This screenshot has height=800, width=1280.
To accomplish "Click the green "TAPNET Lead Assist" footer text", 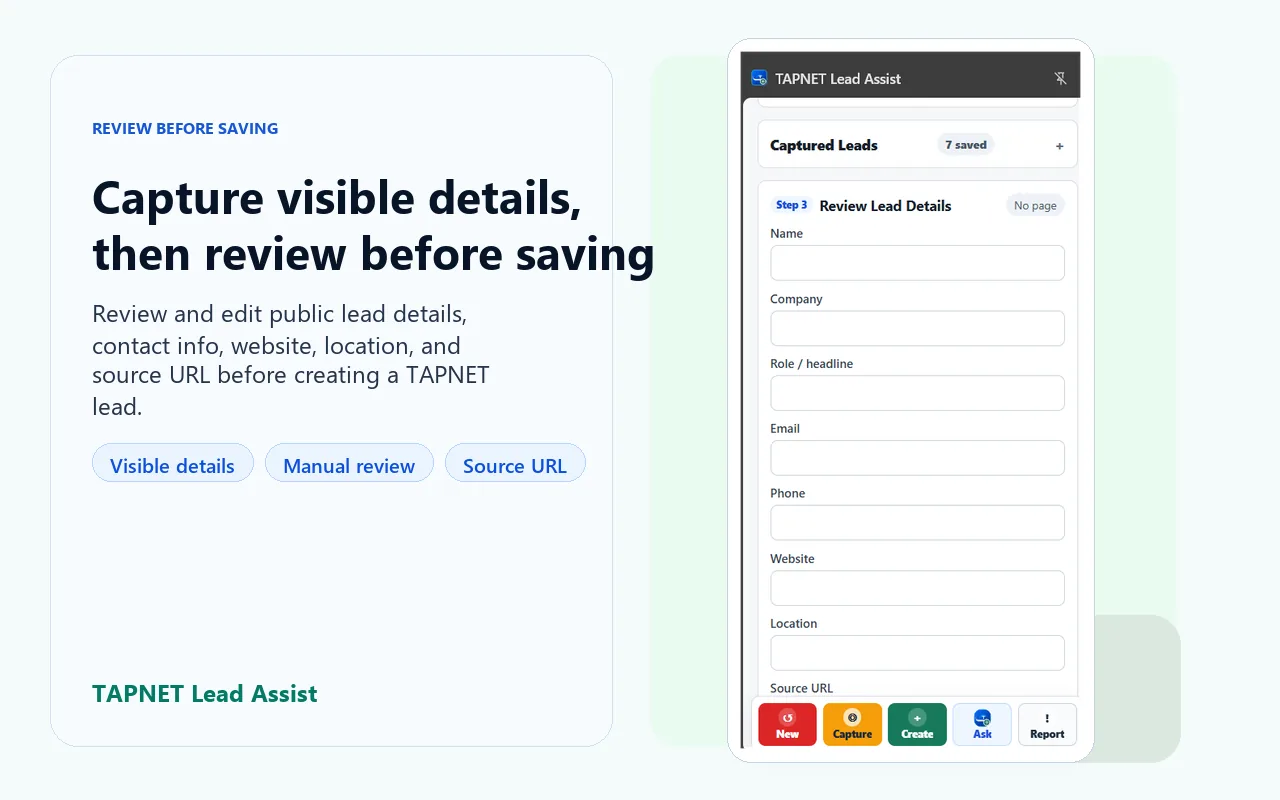I will (x=205, y=694).
